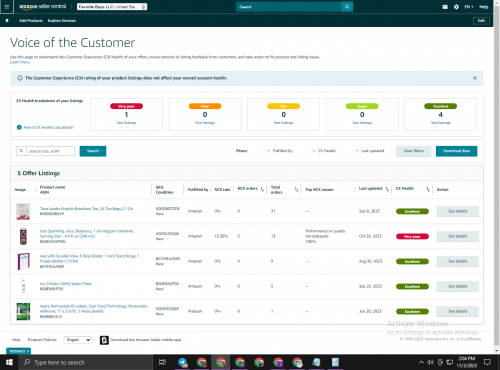
Task: See details for English Breakfast Tea row
Action: 458,211
